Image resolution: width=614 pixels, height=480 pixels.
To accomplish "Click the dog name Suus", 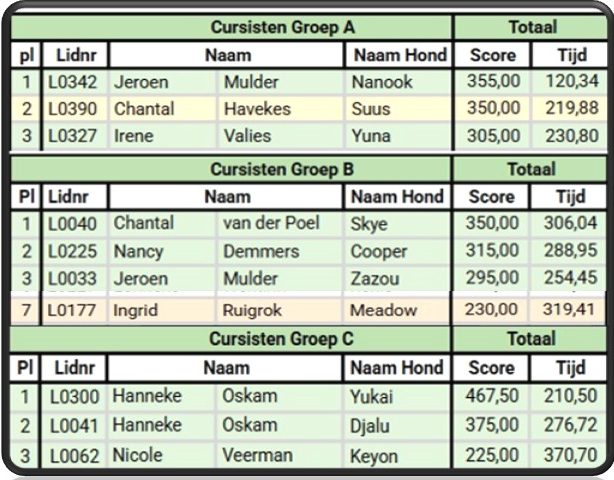I will (370, 108).
